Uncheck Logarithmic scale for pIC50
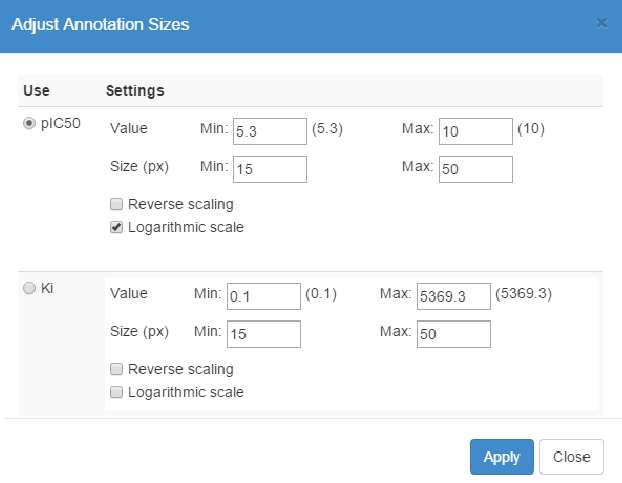 coord(116,227)
